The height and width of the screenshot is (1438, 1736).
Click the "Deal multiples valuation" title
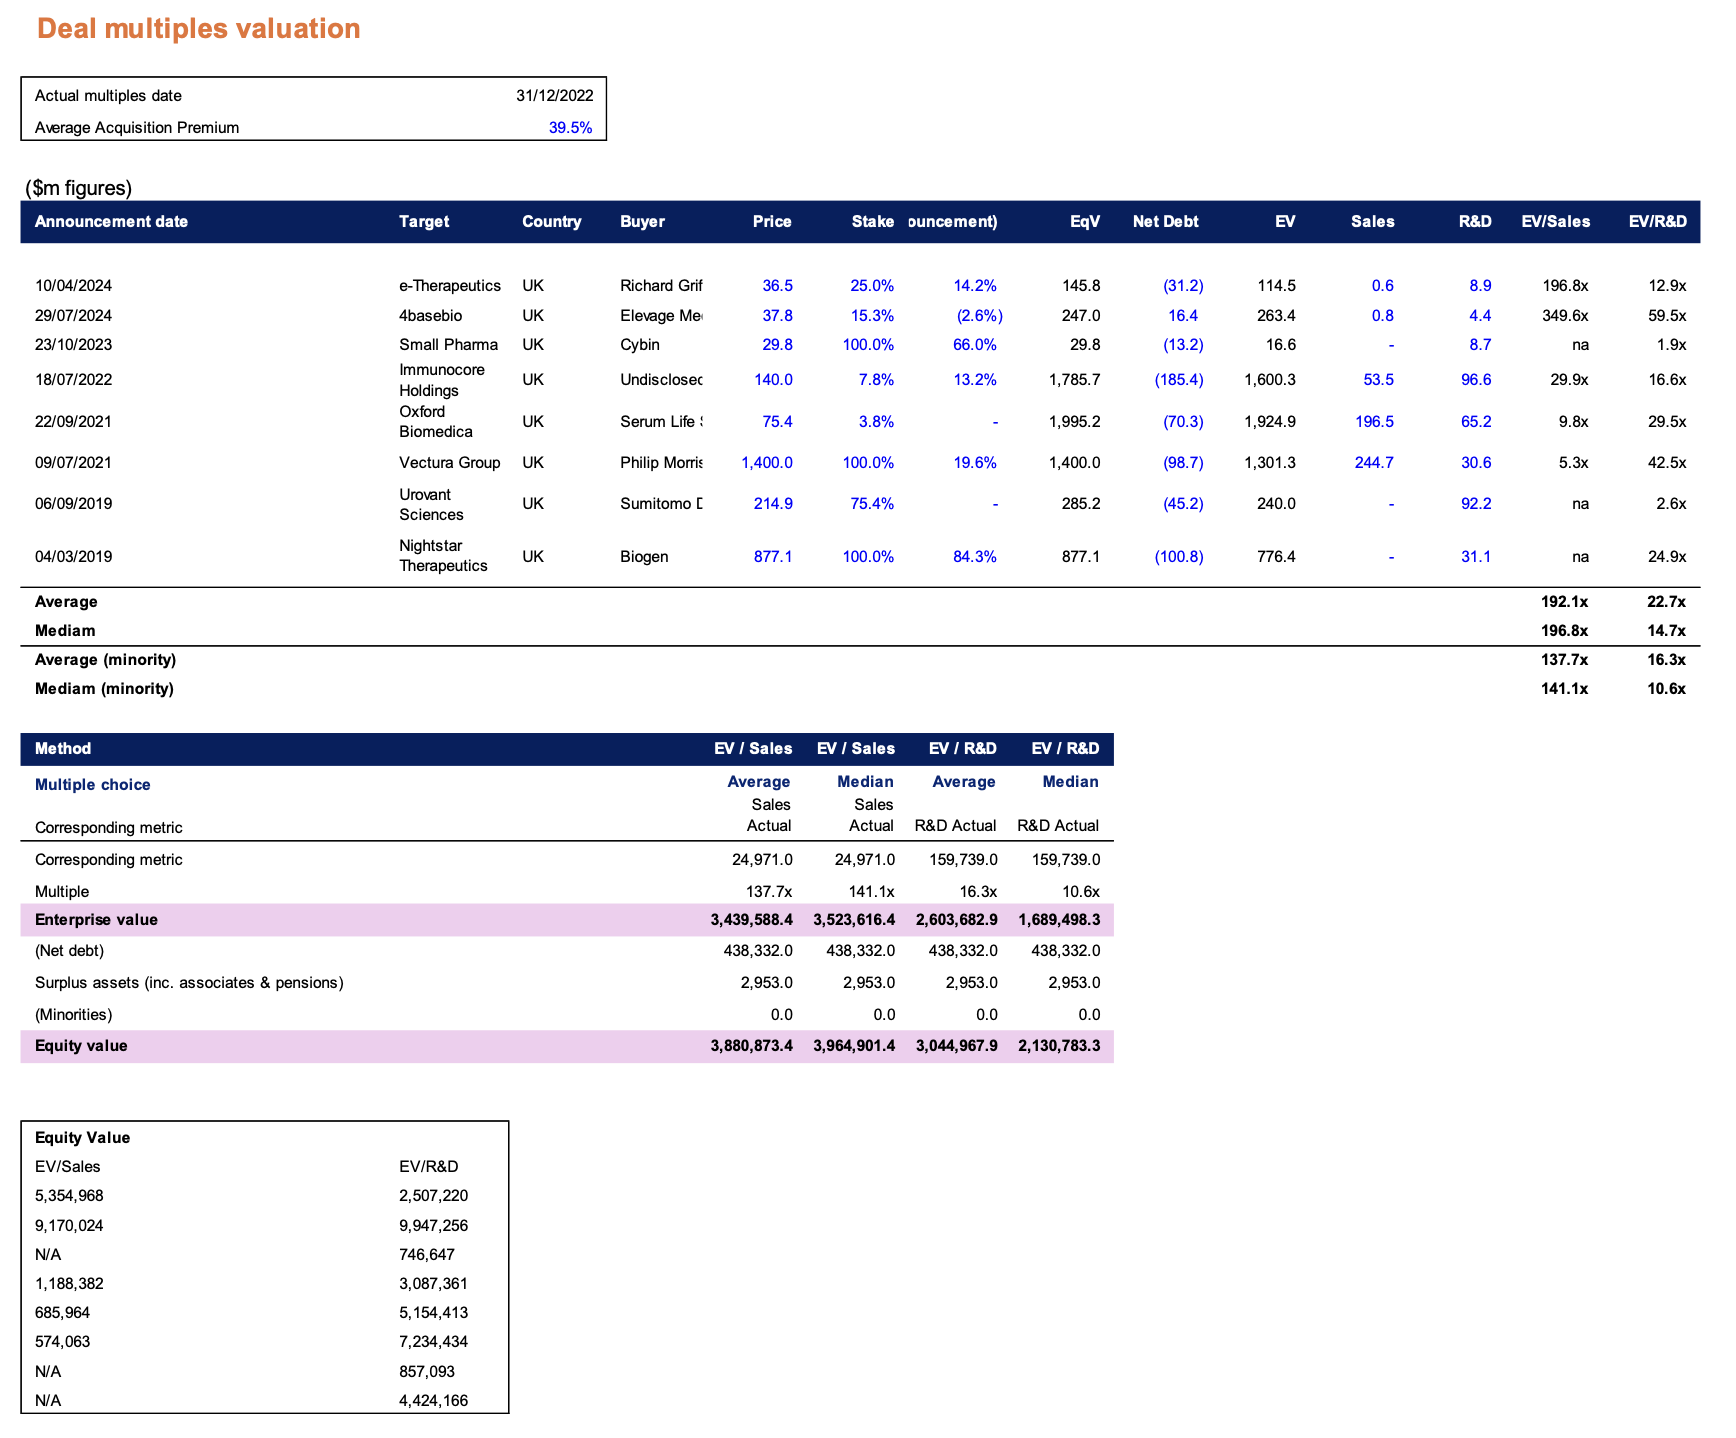(x=198, y=29)
